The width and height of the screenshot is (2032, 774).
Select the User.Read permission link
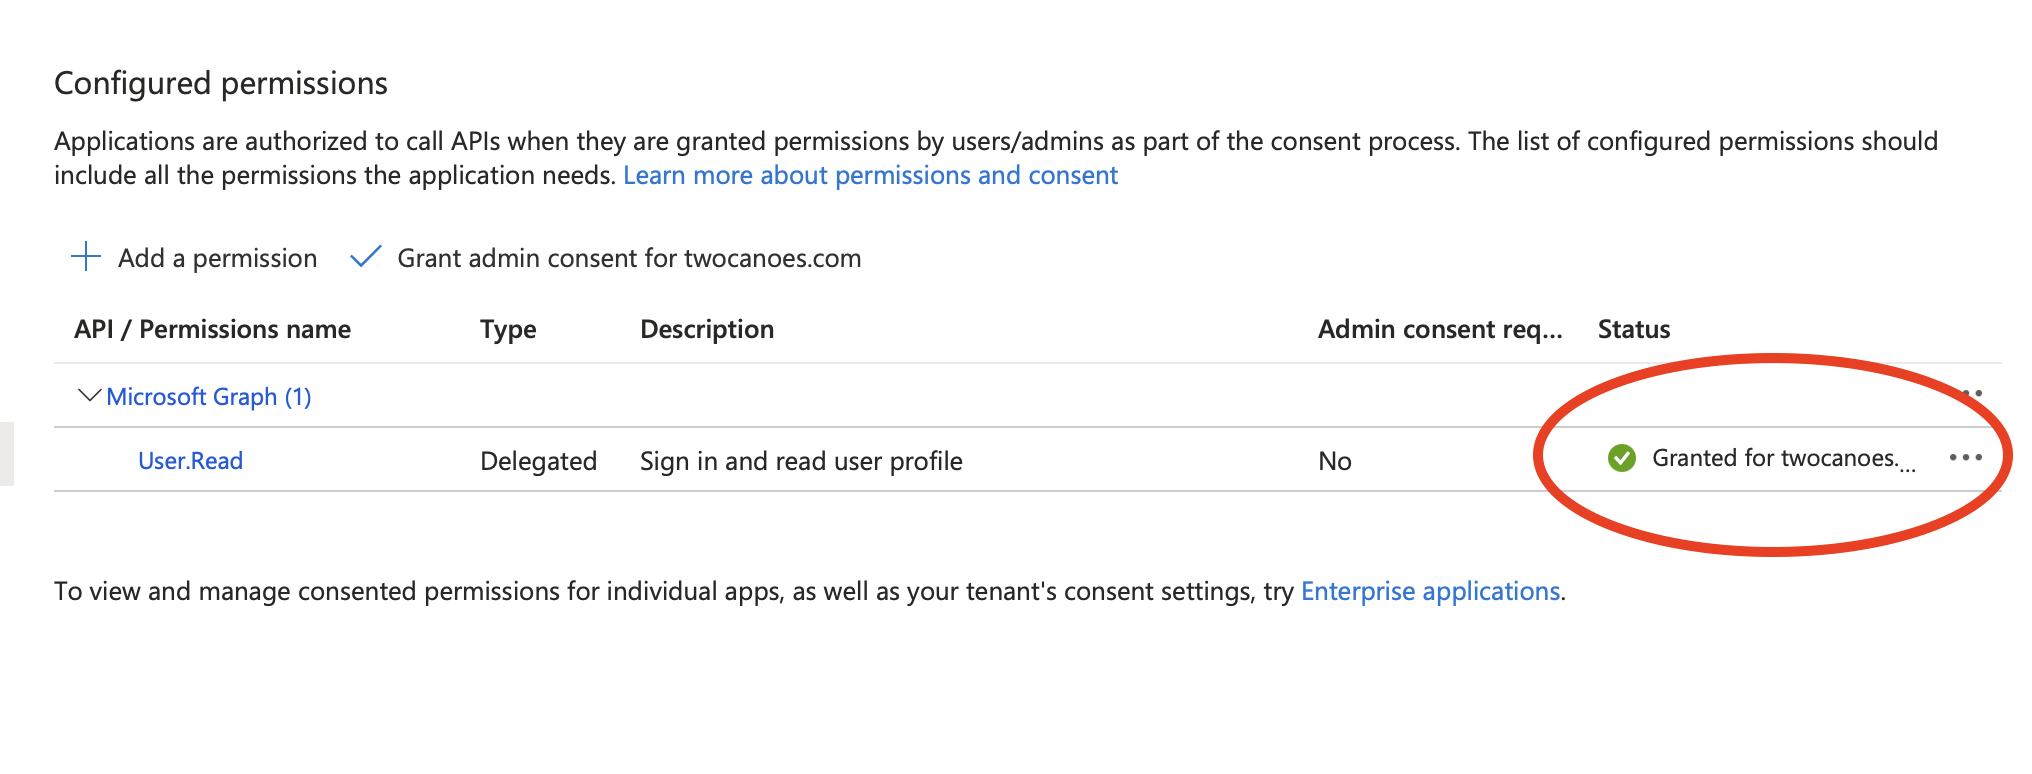click(x=190, y=461)
